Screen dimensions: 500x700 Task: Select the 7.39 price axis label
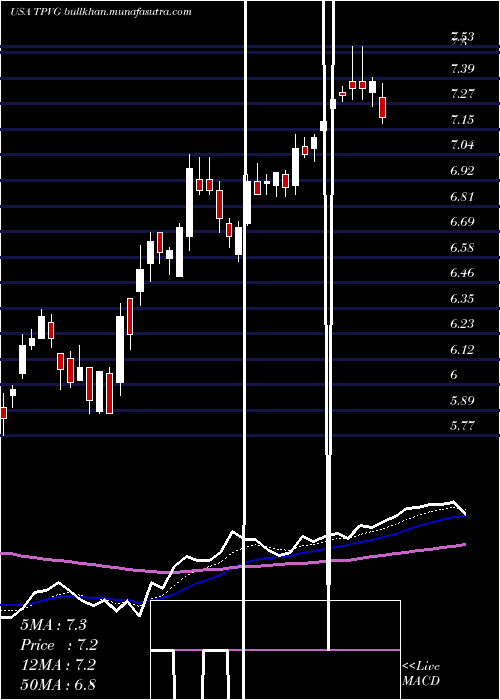[x=462, y=69]
